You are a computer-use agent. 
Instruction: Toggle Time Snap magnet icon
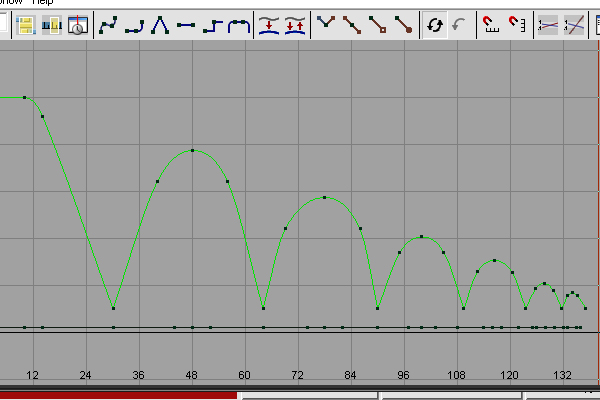point(490,25)
